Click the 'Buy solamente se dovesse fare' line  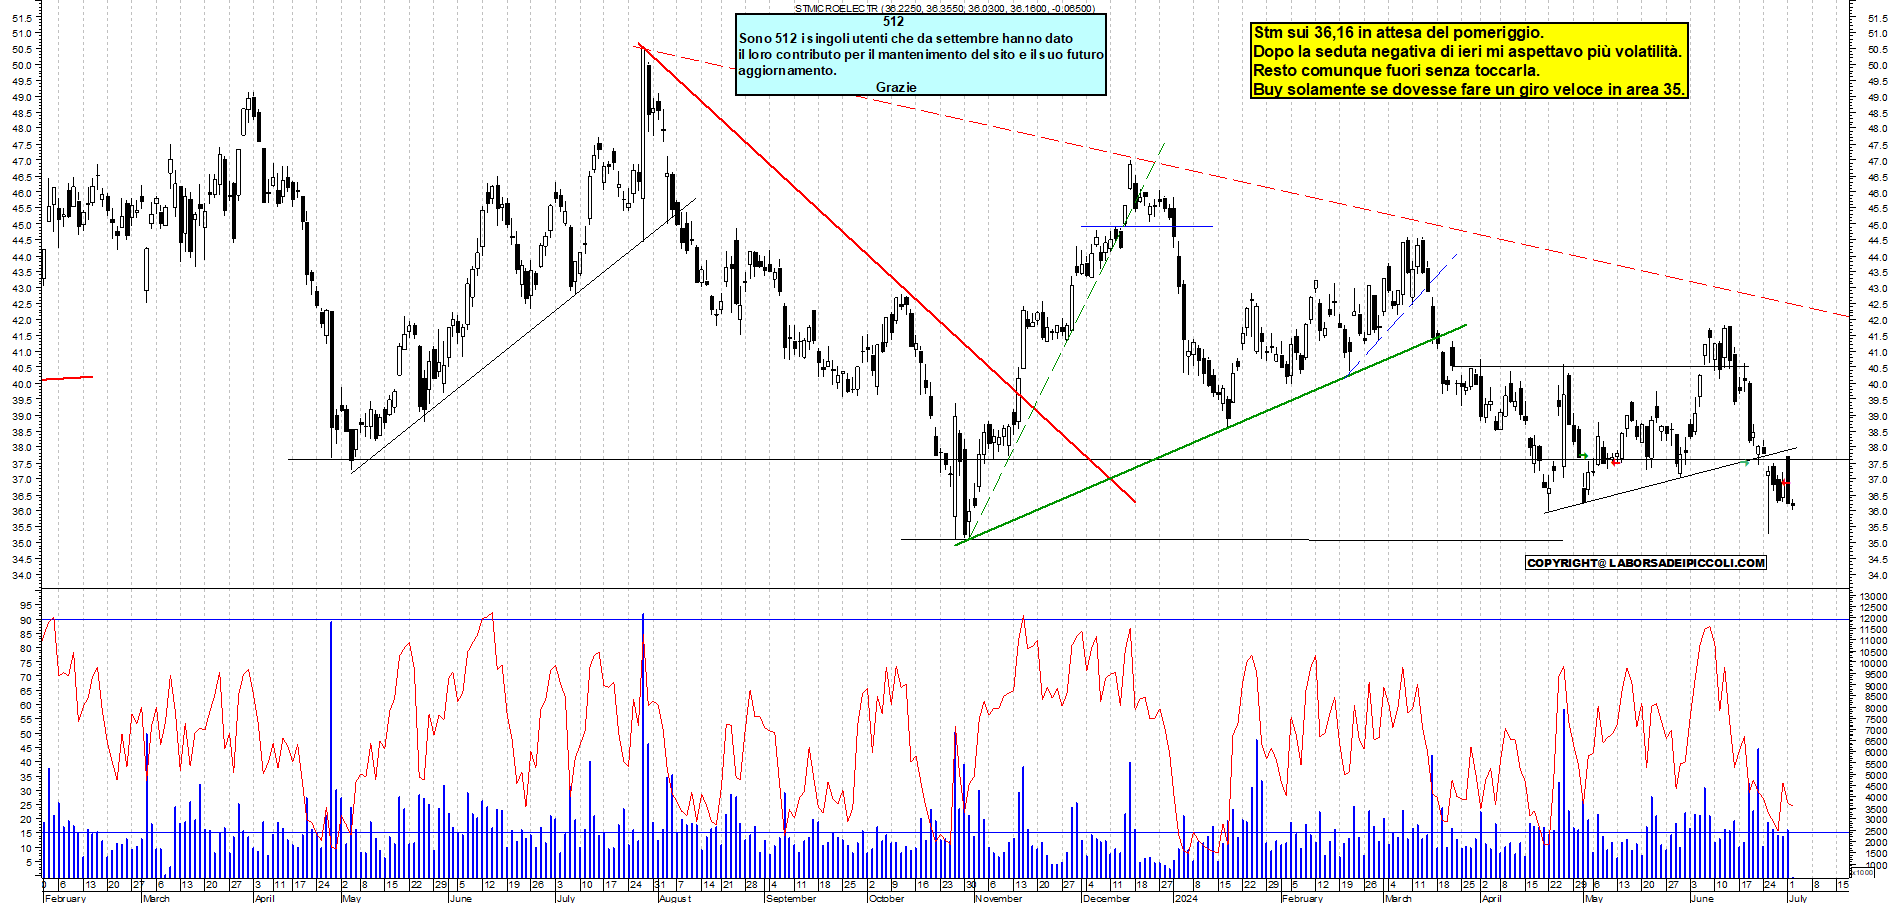pos(1469,89)
